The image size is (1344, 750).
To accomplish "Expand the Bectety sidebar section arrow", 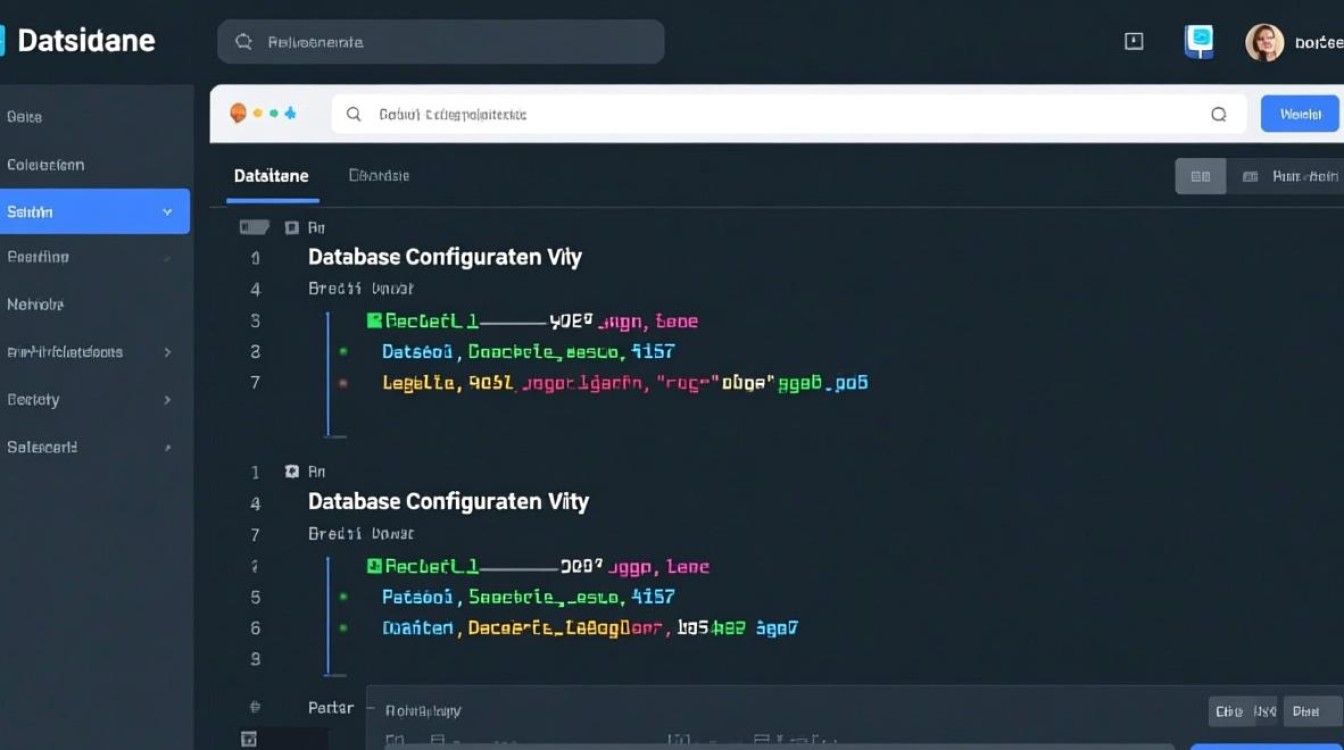I will (x=167, y=400).
